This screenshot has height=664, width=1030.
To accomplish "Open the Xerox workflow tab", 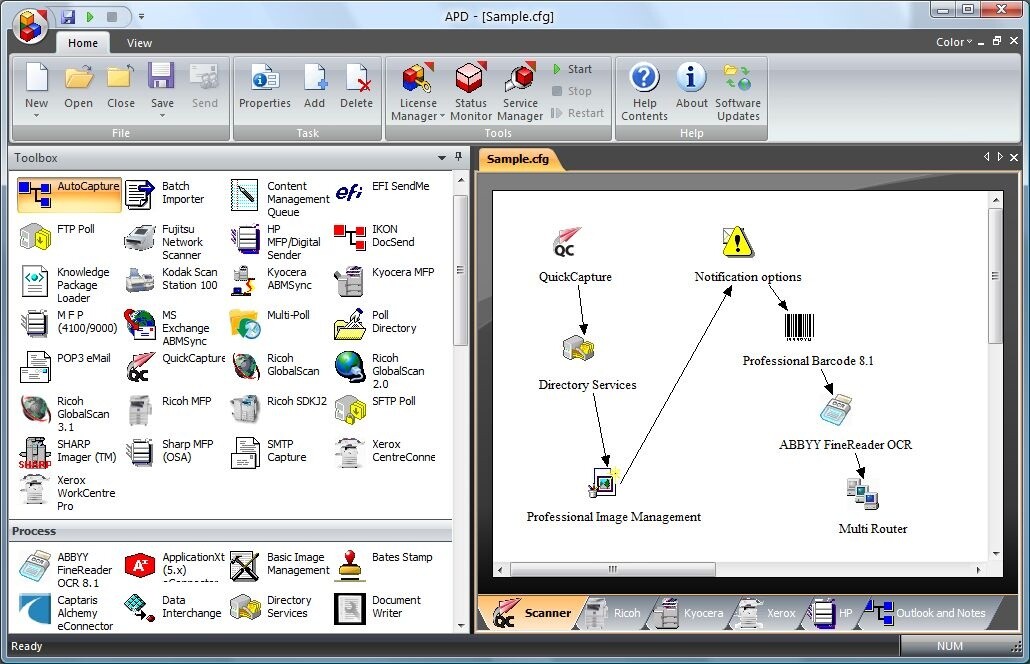I will coord(767,613).
